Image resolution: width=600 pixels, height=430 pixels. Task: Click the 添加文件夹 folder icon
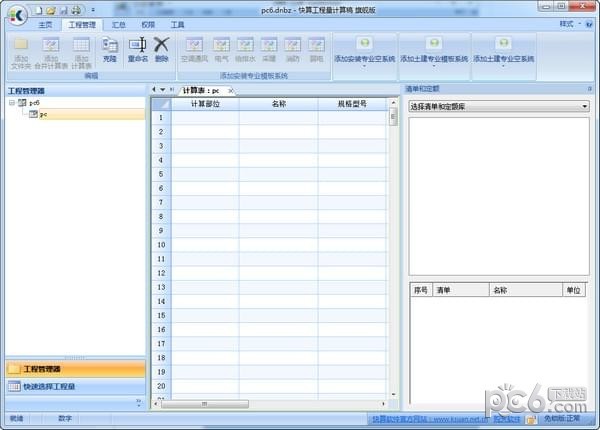point(21,45)
